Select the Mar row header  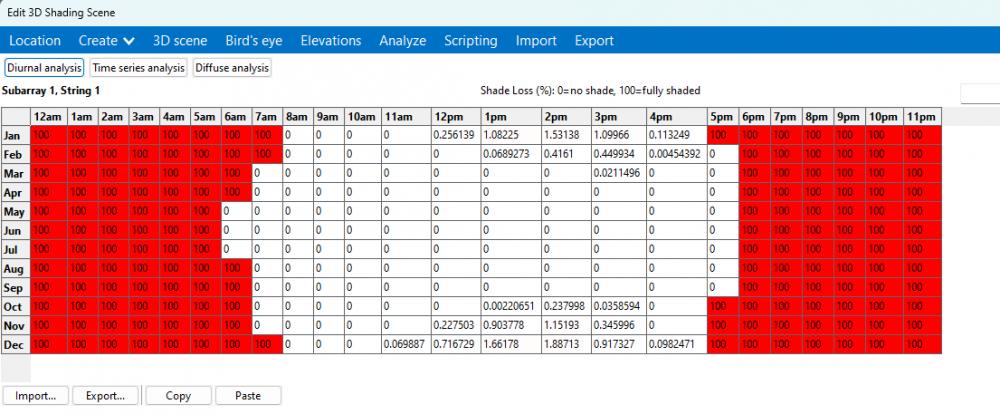click(x=16, y=174)
